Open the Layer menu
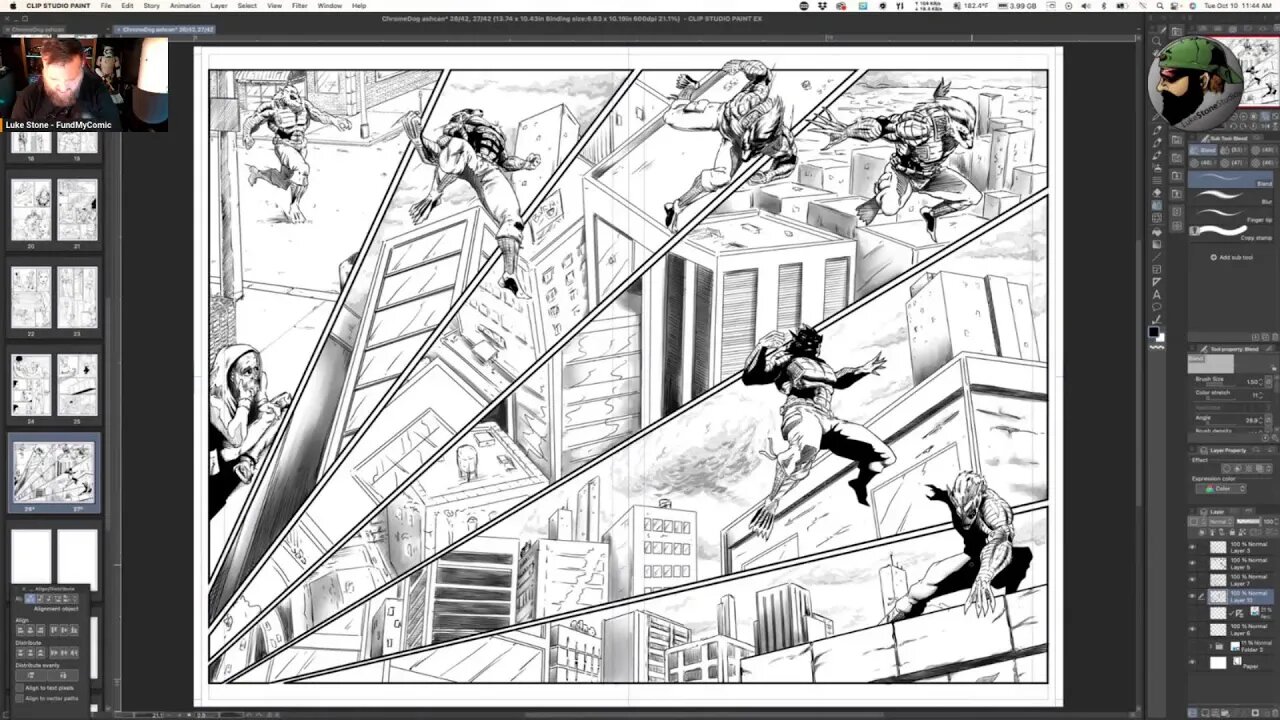The image size is (1280, 720). 218,5
